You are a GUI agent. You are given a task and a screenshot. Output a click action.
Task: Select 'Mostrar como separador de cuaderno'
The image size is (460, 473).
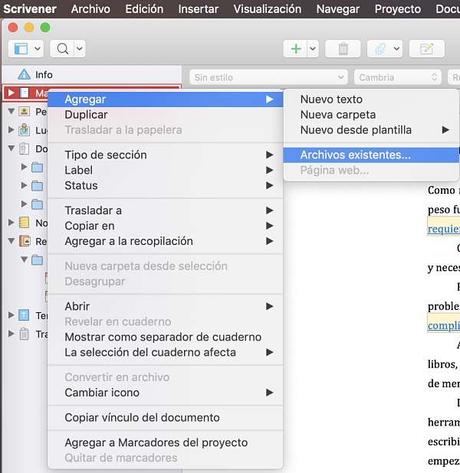(166, 337)
